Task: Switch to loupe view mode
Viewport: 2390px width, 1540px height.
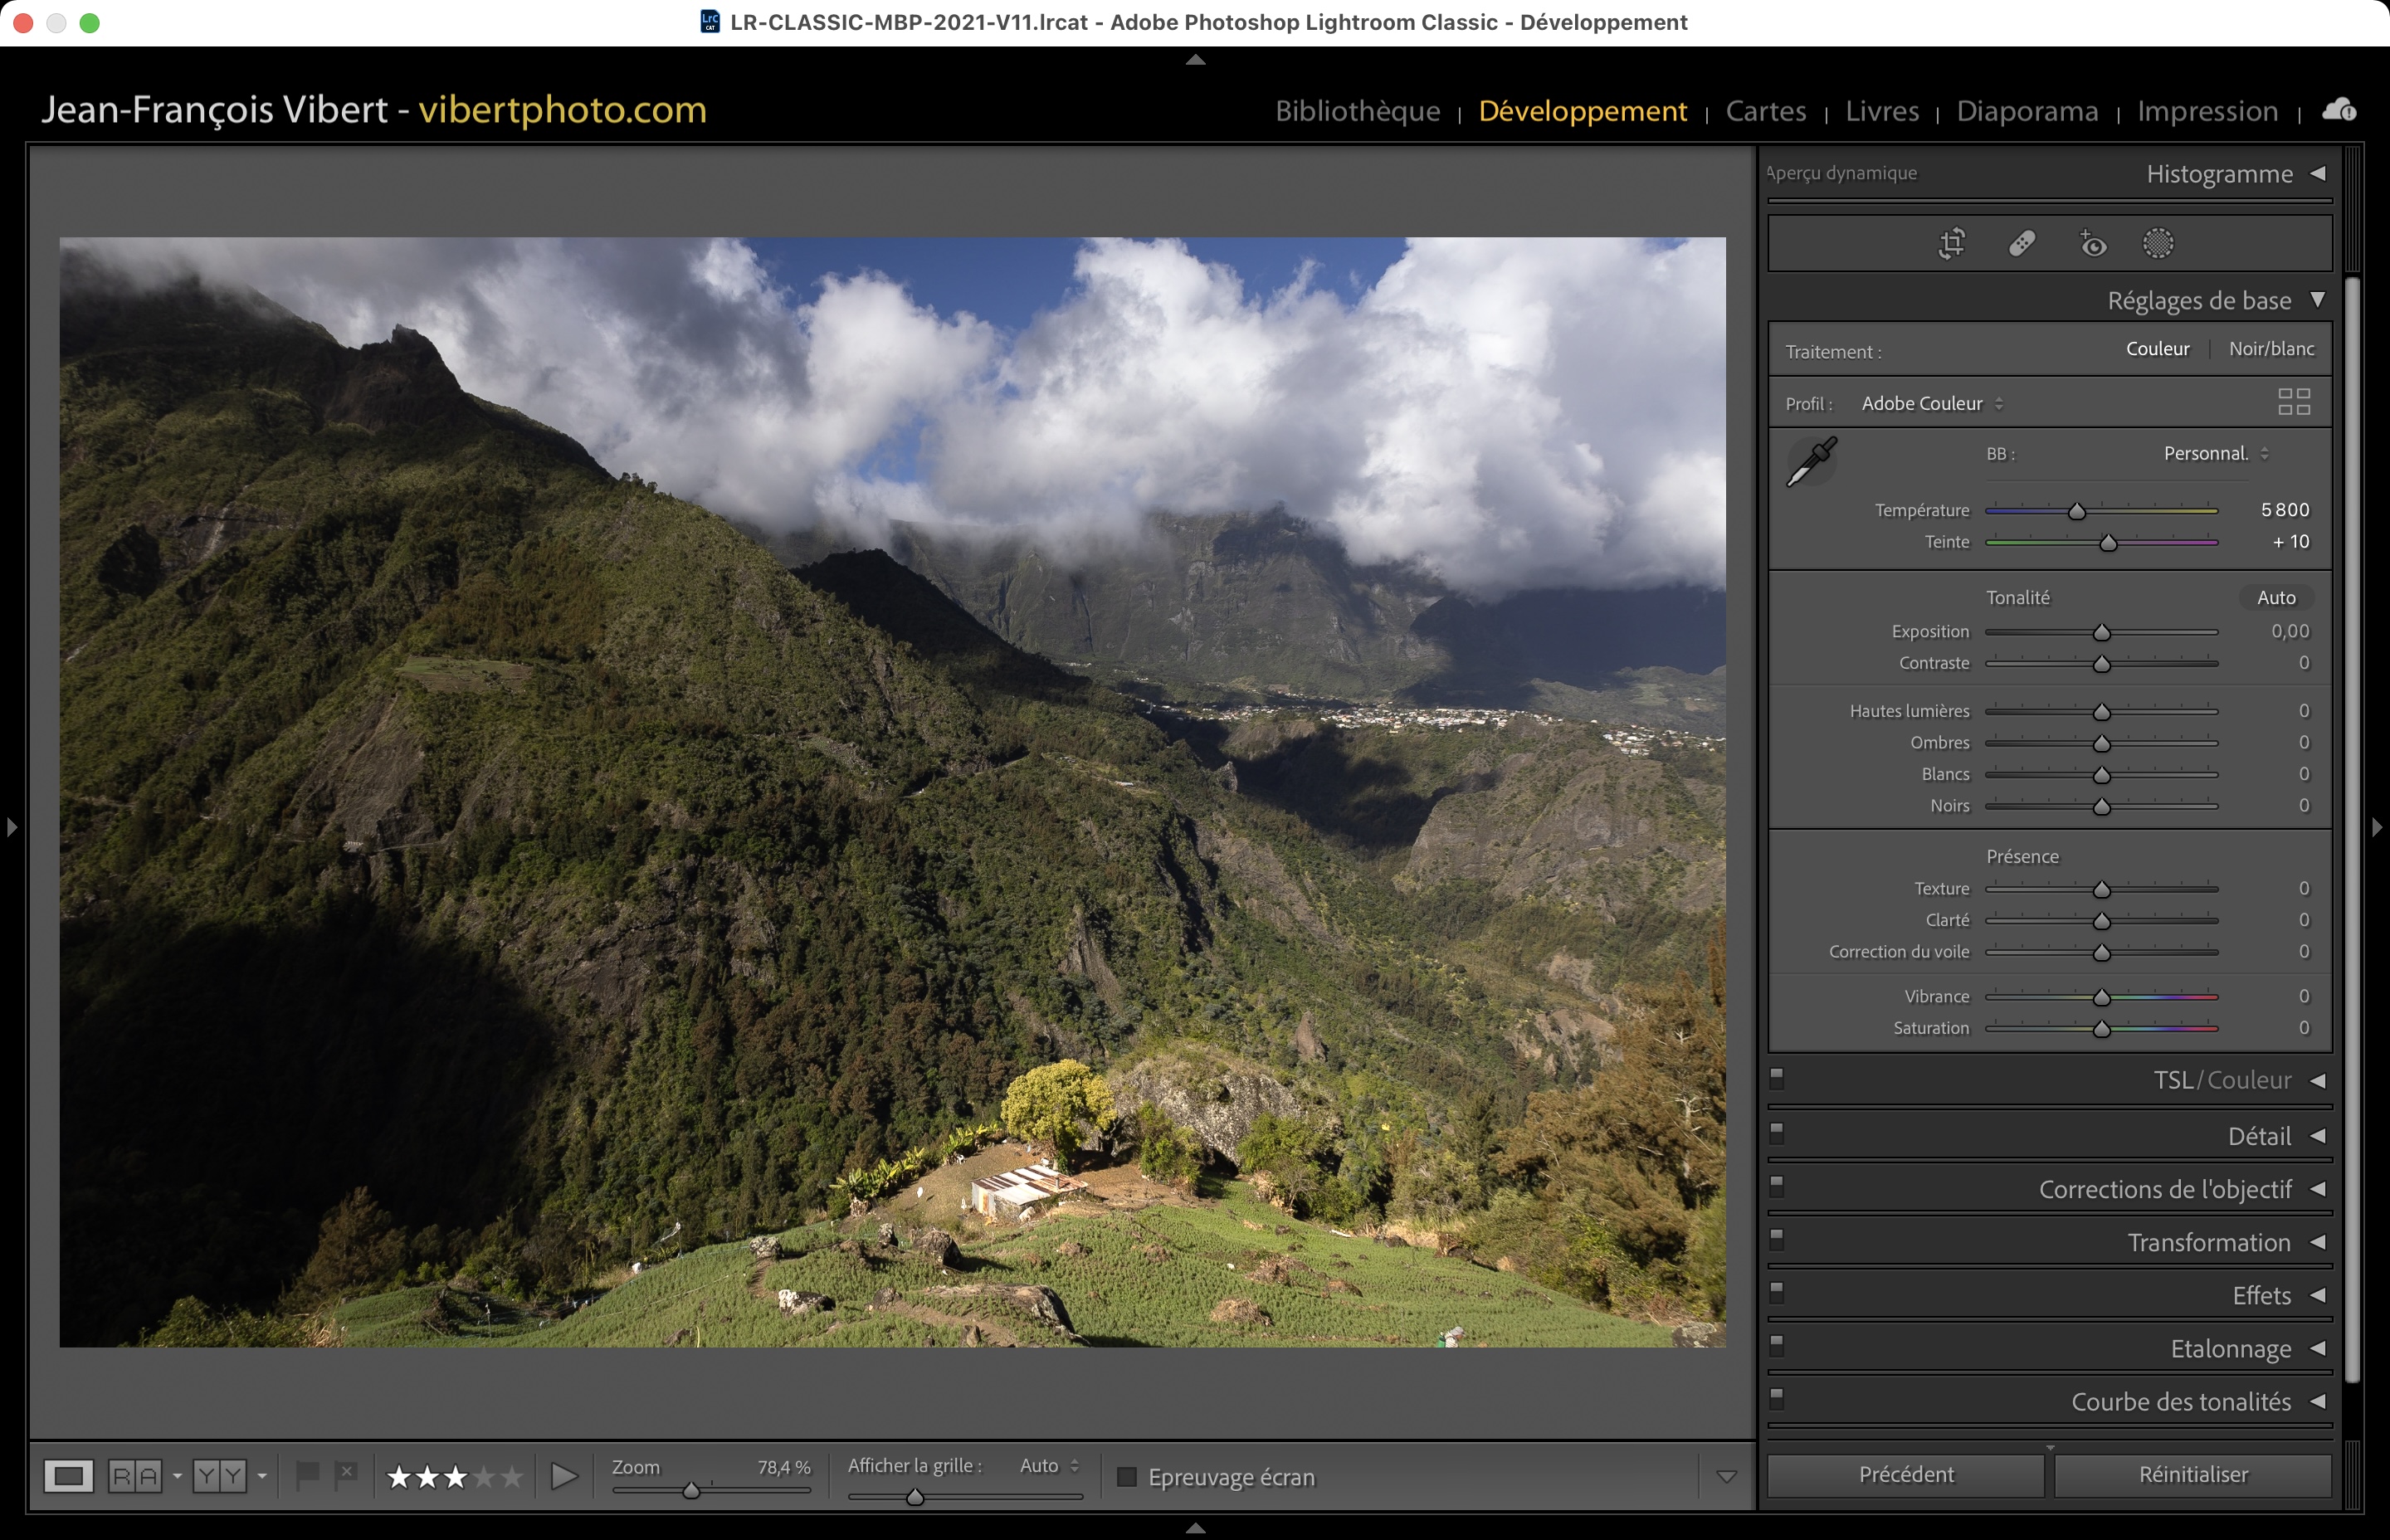Action: 69,1476
